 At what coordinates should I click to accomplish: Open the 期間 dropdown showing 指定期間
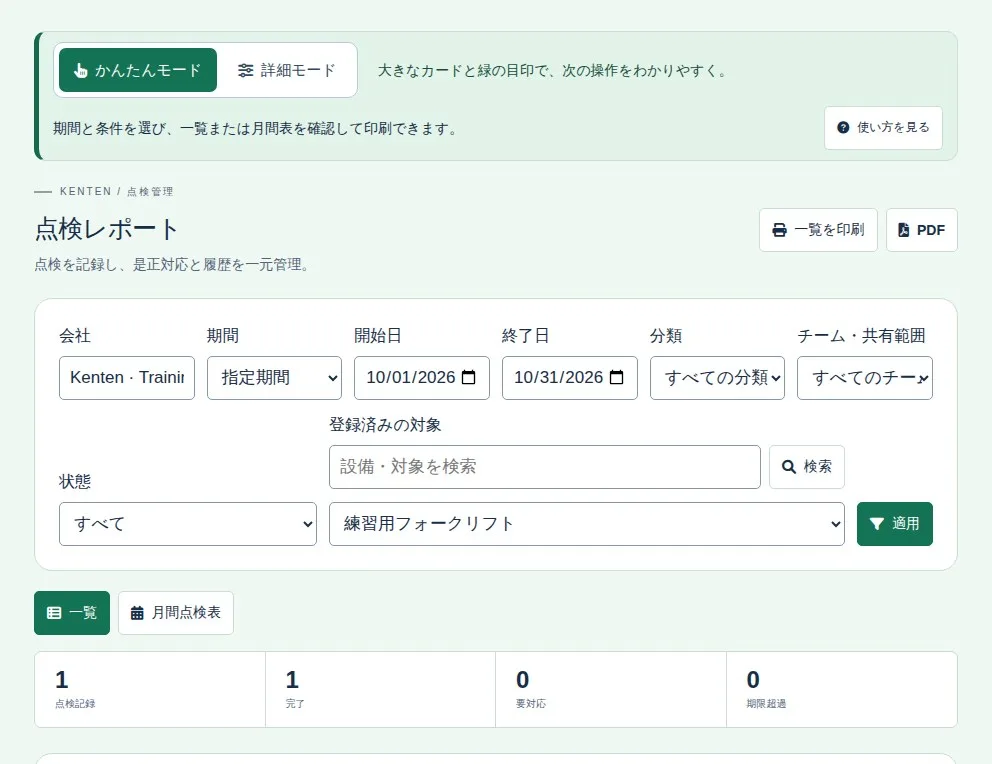coord(275,378)
